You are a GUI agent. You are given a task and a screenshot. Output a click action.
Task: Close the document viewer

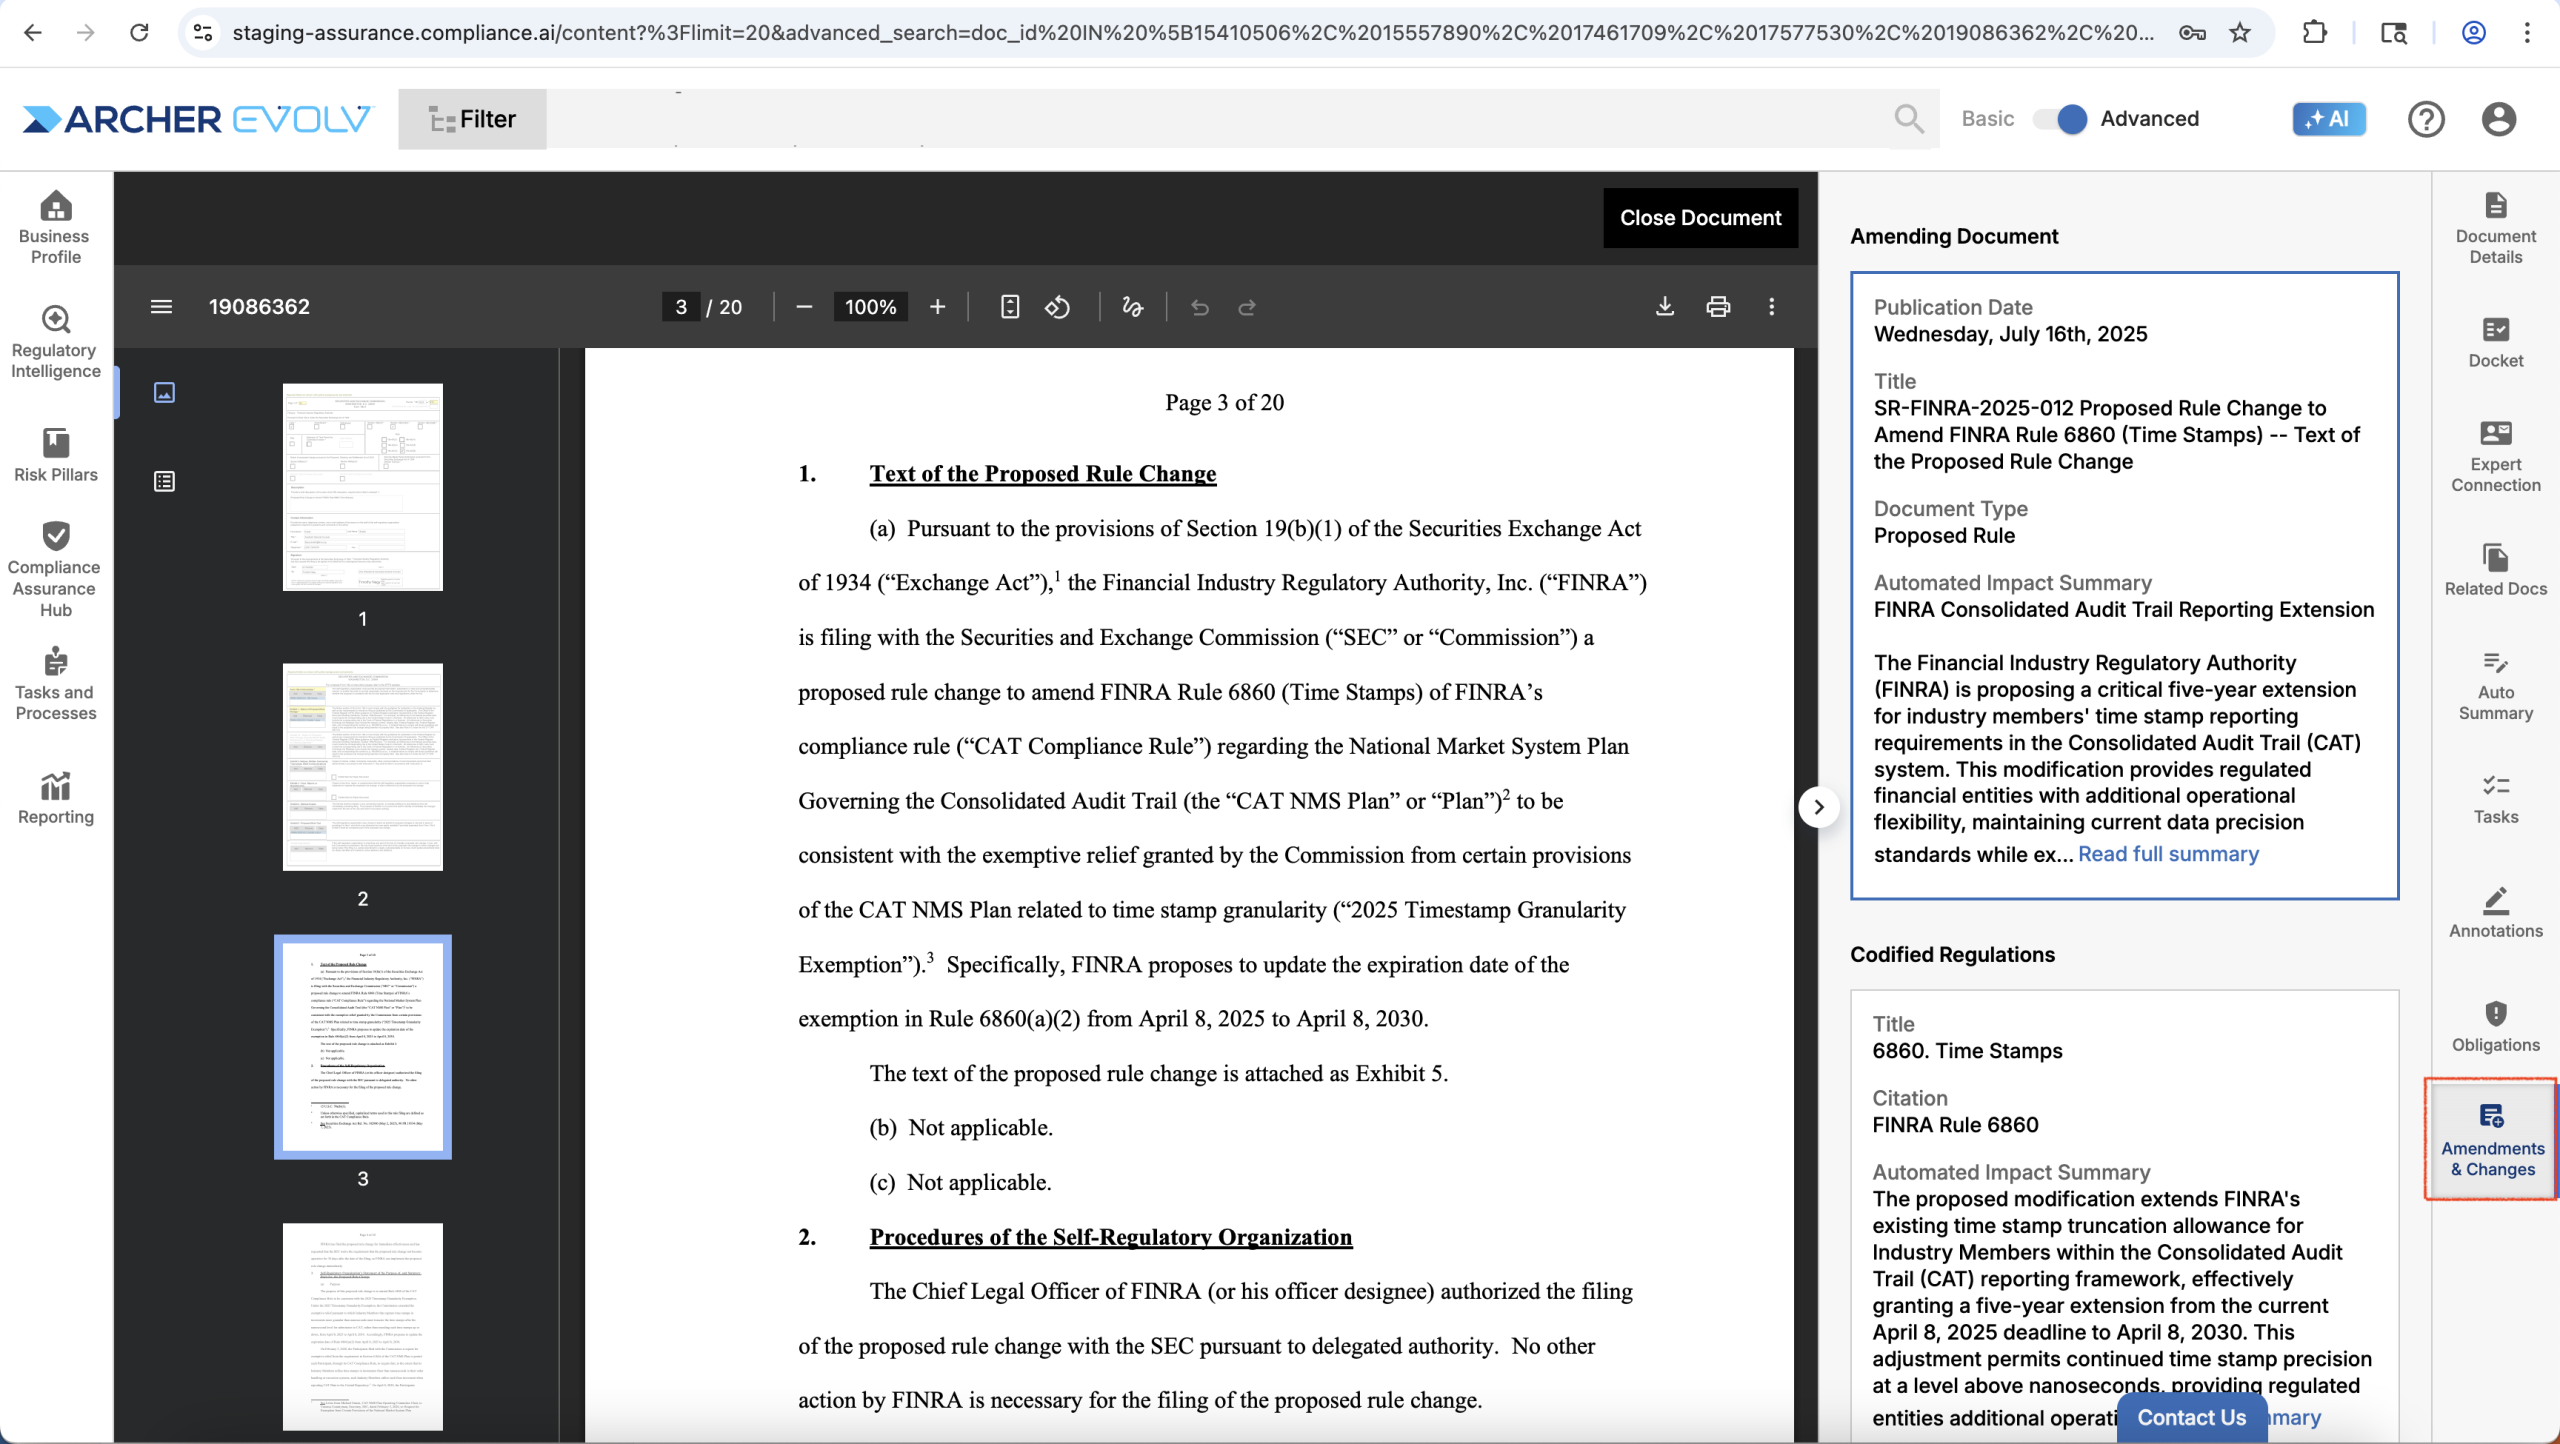[x=1700, y=218]
